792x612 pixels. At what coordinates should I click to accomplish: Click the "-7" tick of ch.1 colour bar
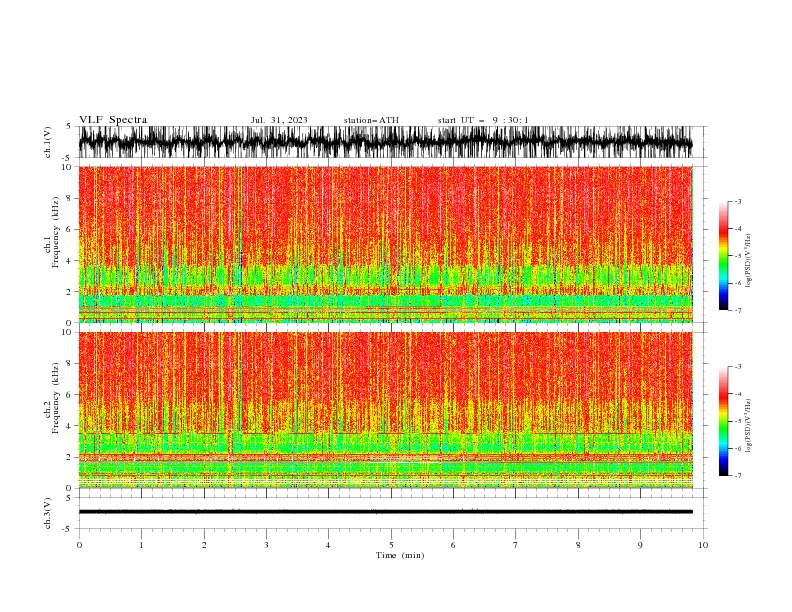coord(737,310)
